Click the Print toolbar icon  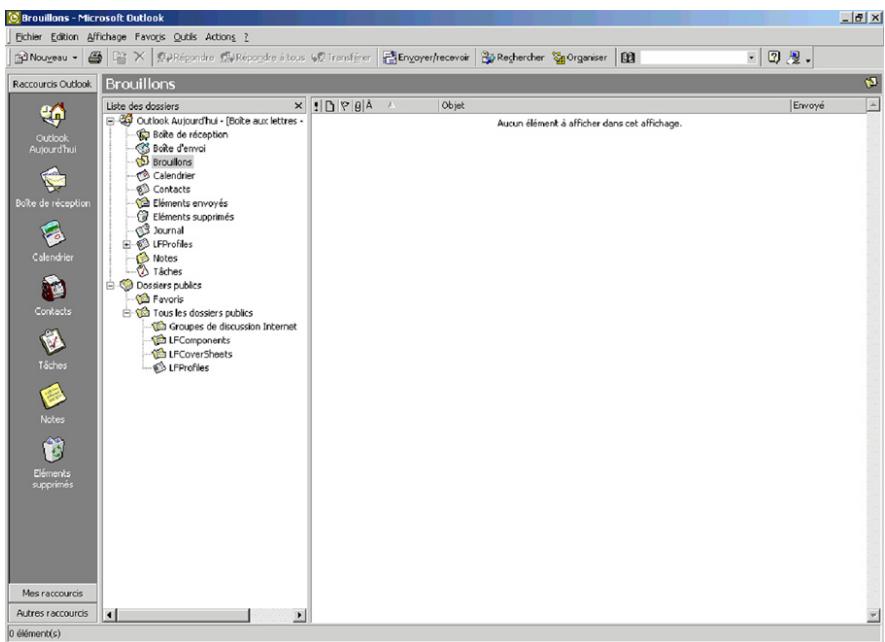[x=95, y=57]
